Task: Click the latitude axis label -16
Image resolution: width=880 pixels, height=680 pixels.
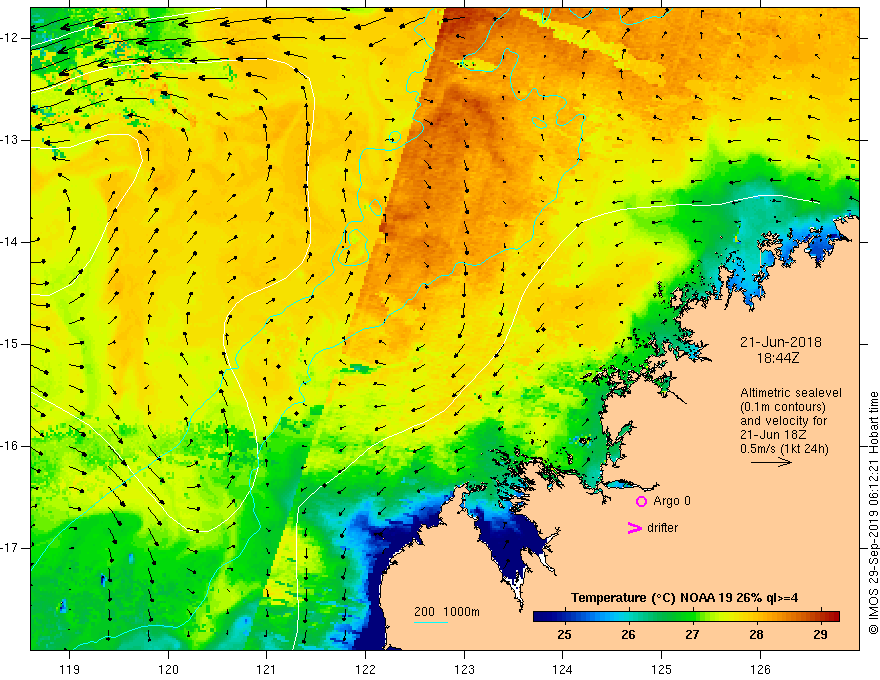Action: coord(11,446)
